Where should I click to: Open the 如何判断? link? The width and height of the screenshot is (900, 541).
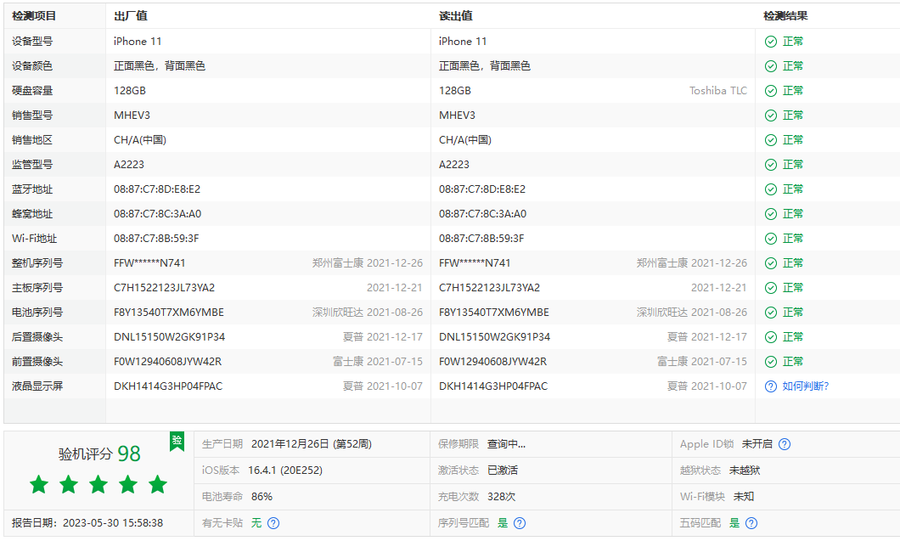point(805,386)
